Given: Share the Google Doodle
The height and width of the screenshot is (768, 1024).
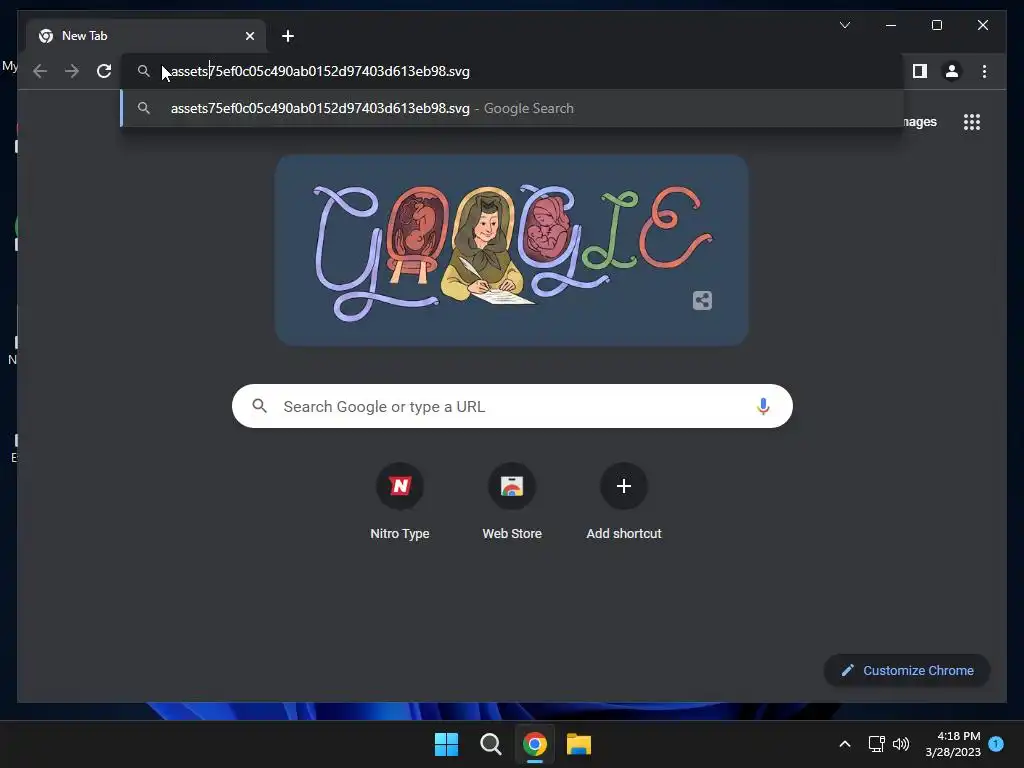Looking at the screenshot, I should [x=702, y=300].
